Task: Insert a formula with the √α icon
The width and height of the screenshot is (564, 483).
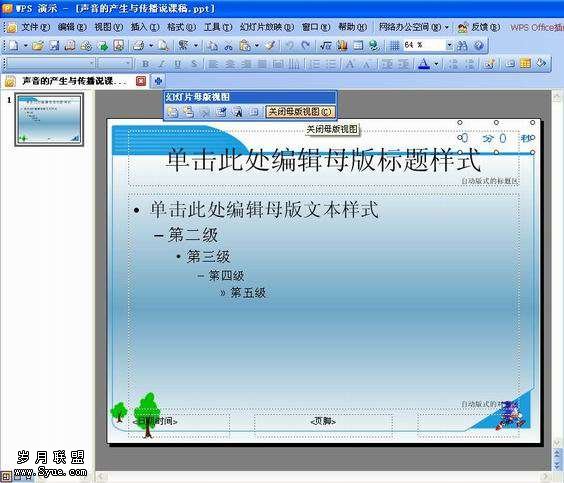Action: (x=326, y=46)
